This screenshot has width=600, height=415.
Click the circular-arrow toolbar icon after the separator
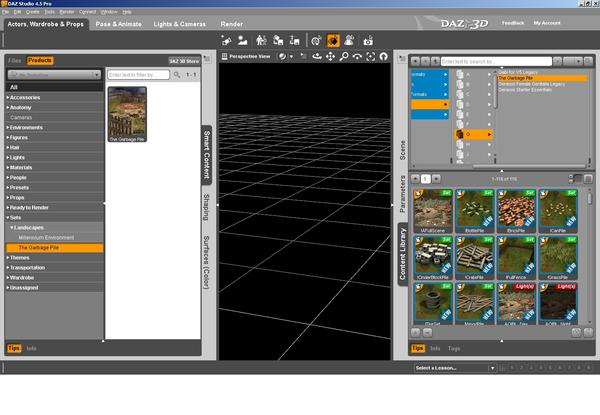(316, 40)
